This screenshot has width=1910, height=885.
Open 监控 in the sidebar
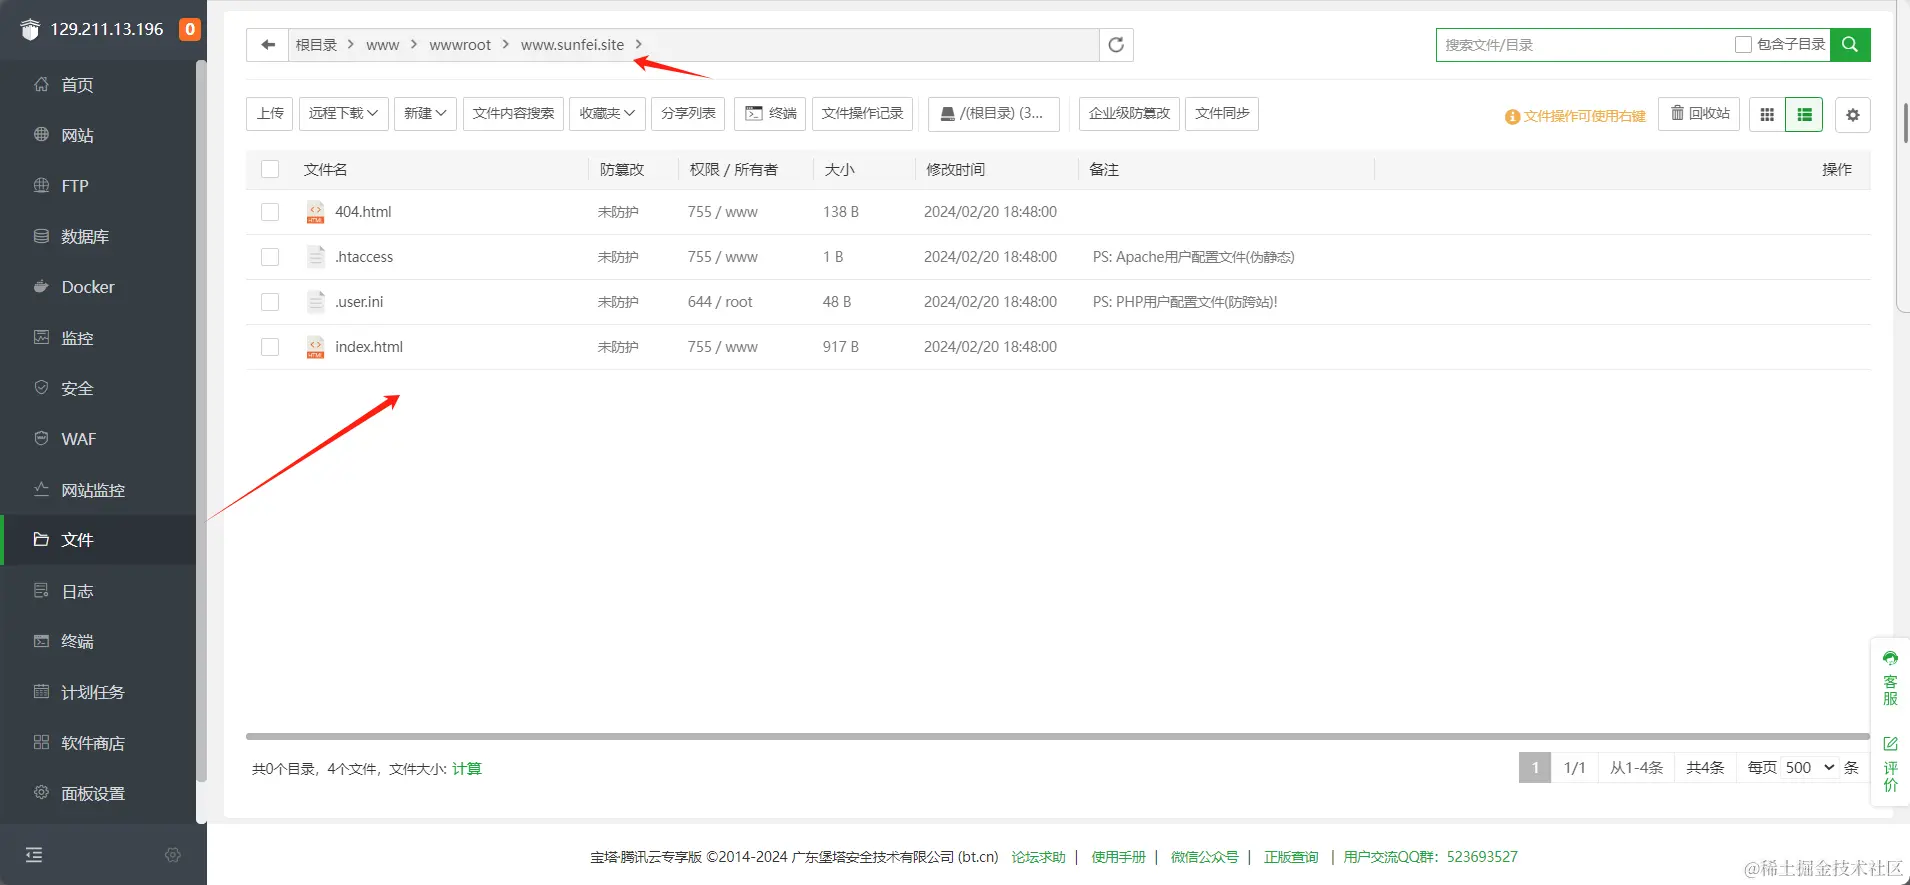100,338
